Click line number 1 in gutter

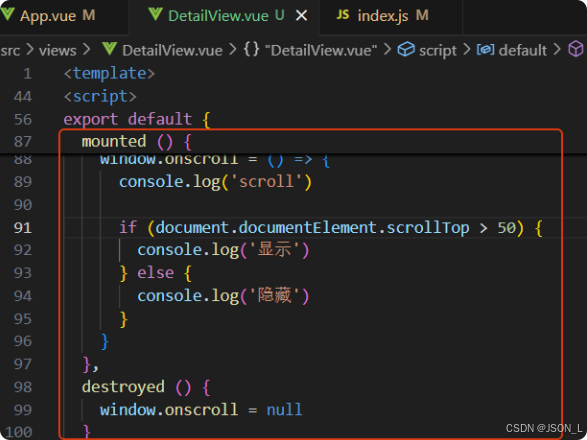[27, 73]
